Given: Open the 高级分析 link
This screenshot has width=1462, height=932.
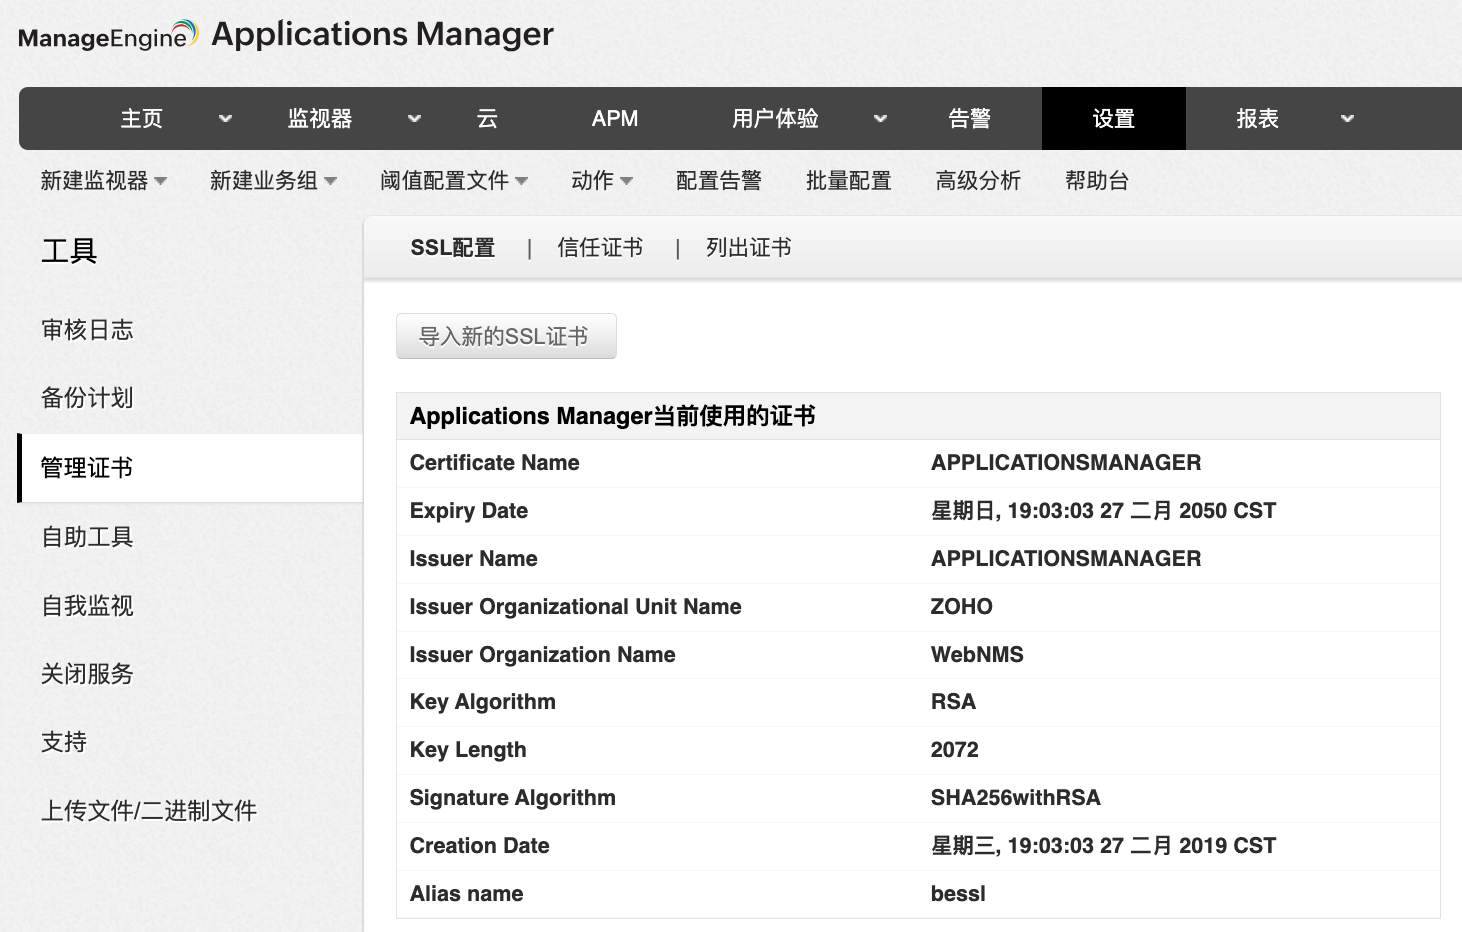Looking at the screenshot, I should pos(977,181).
